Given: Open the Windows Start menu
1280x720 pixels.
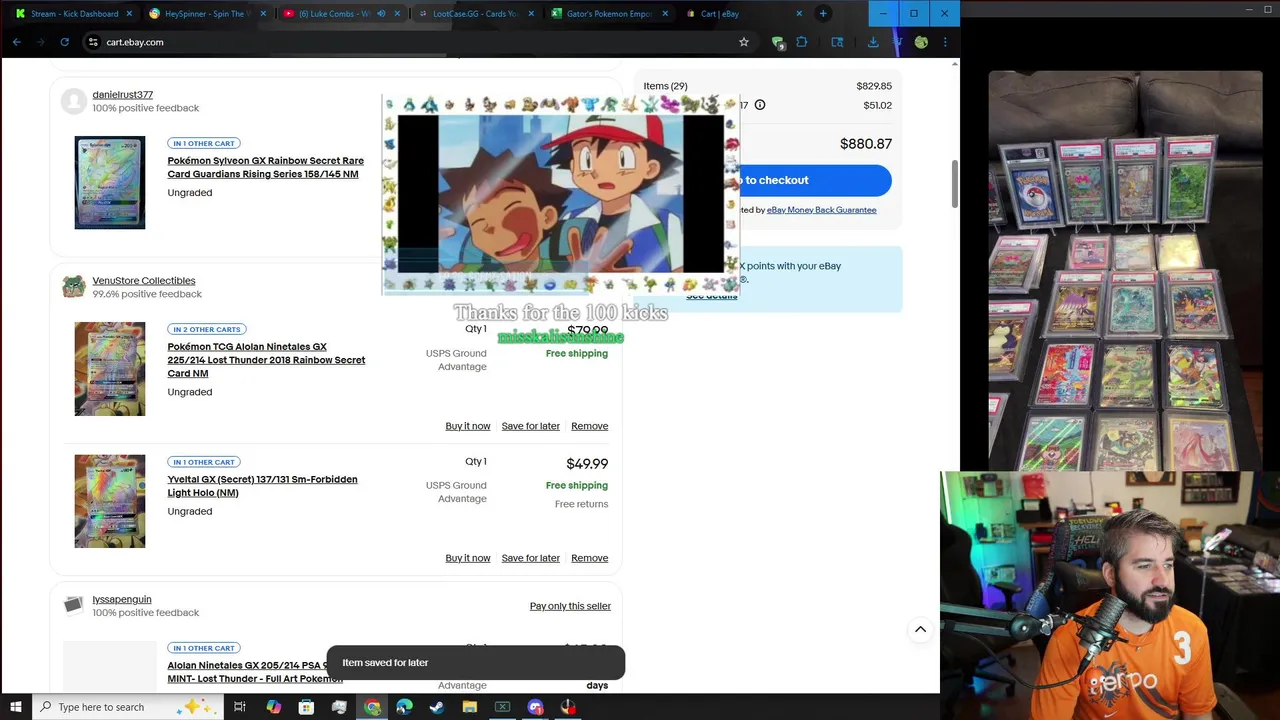Looking at the screenshot, I should [15, 707].
